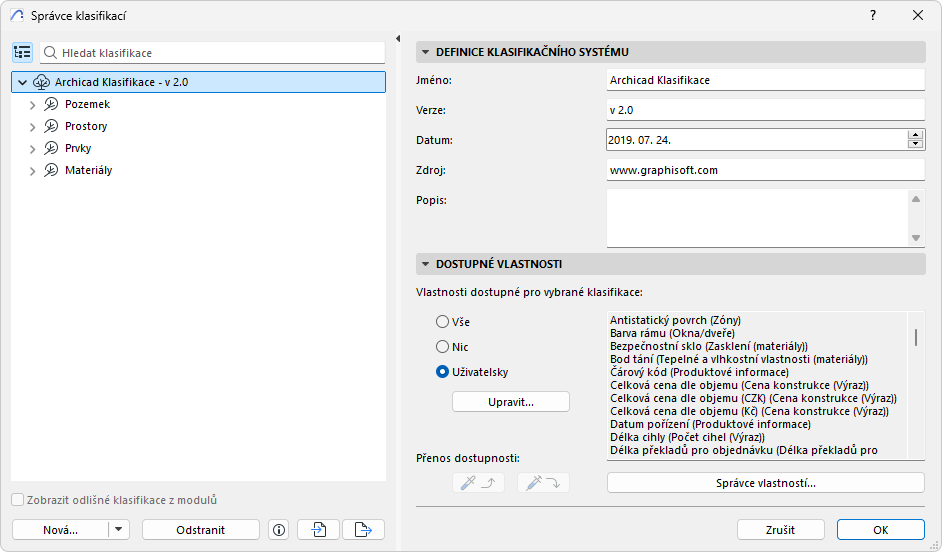Select Bod tání property entry
This screenshot has width=942, height=552.
(739, 359)
